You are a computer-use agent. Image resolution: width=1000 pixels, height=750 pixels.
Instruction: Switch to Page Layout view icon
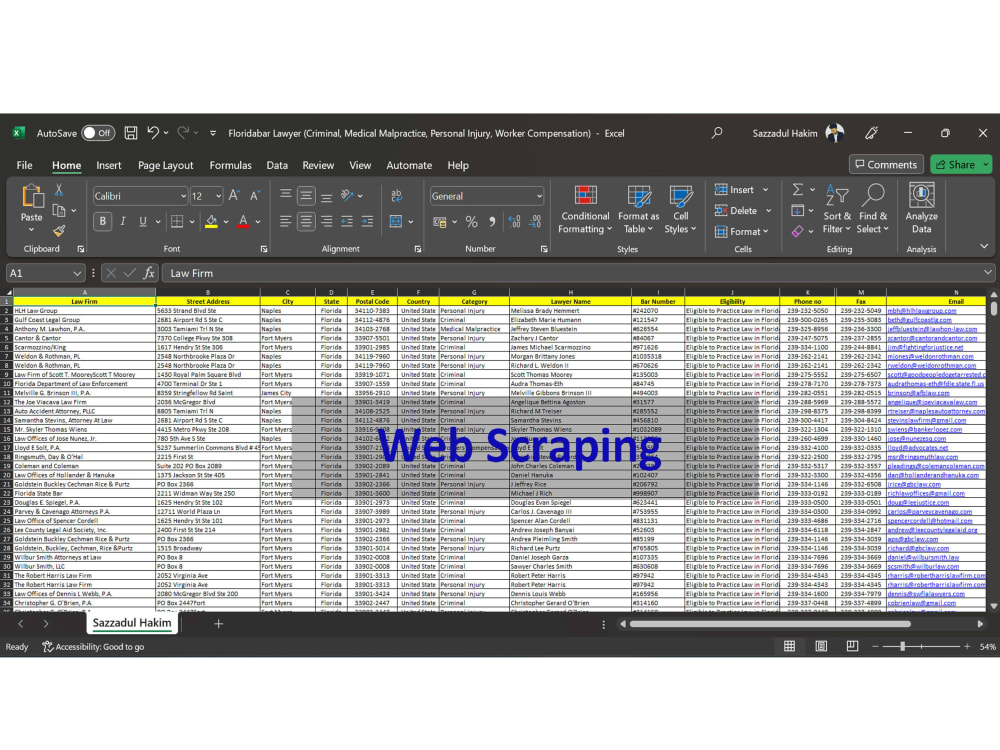click(x=821, y=646)
